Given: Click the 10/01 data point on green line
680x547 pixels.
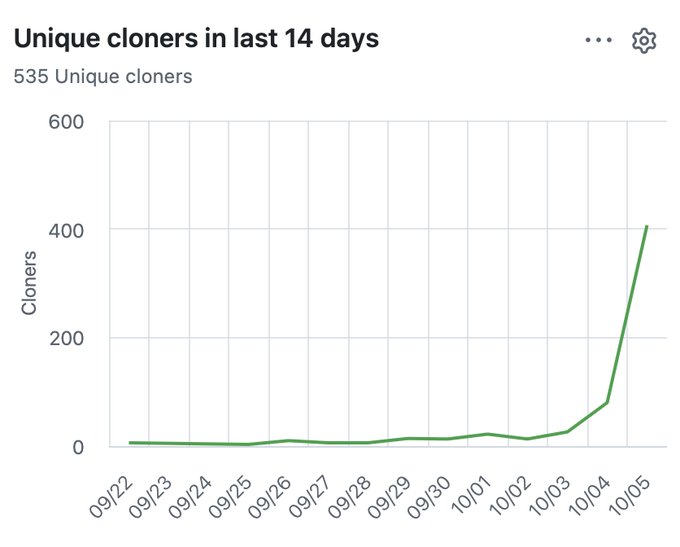Looking at the screenshot, I should [487, 434].
